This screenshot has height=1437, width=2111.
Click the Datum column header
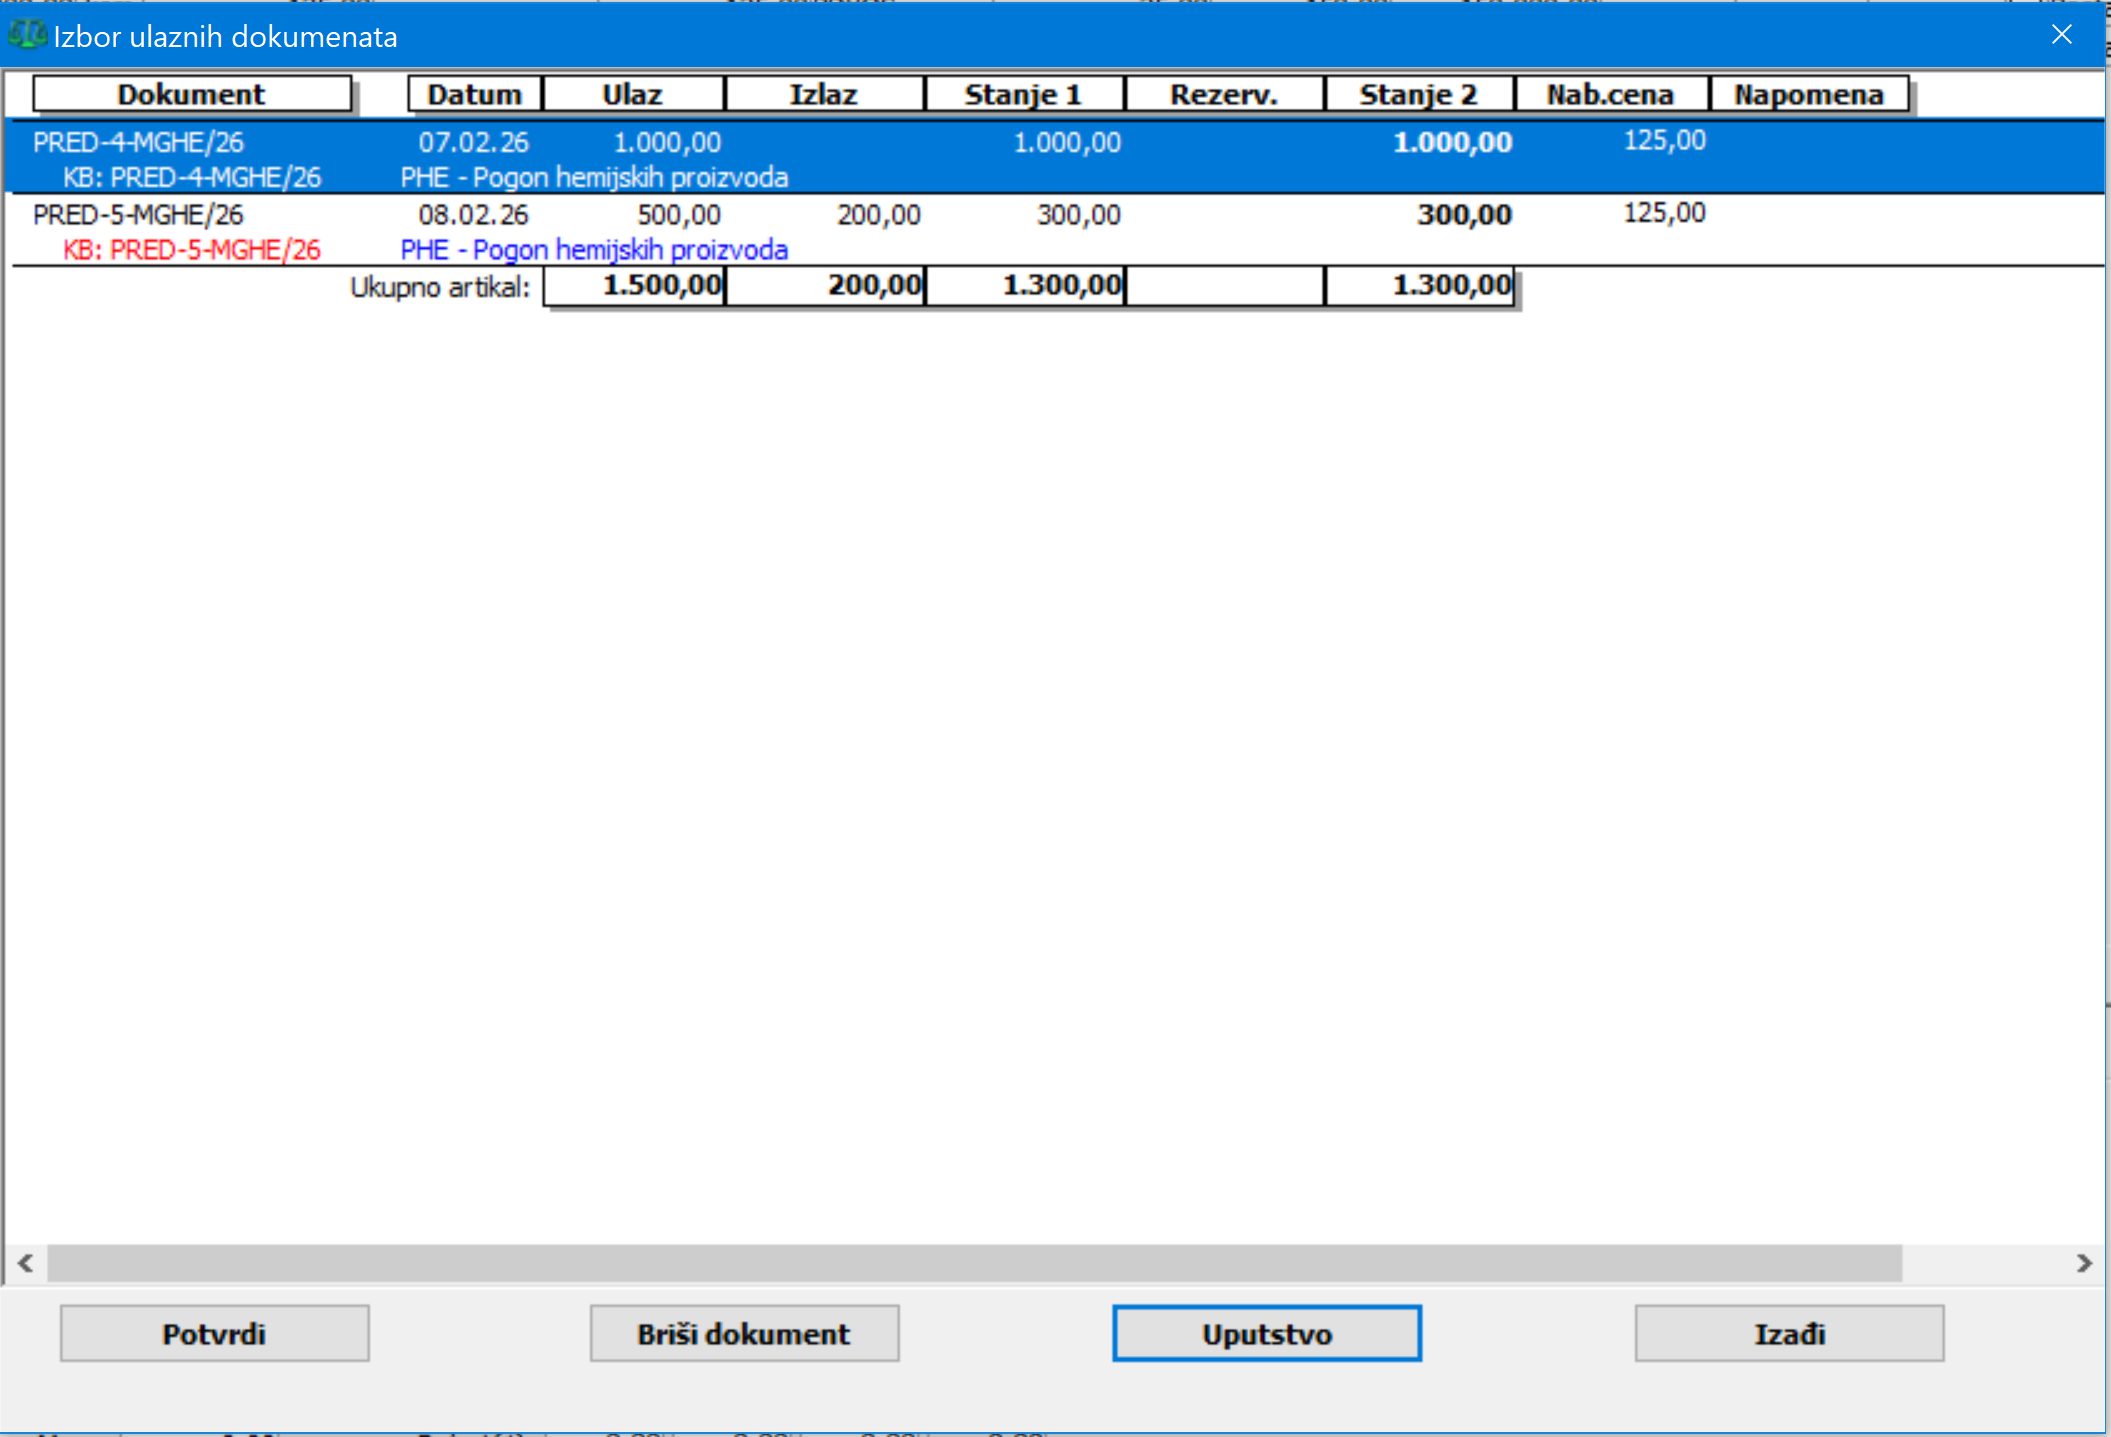point(475,94)
